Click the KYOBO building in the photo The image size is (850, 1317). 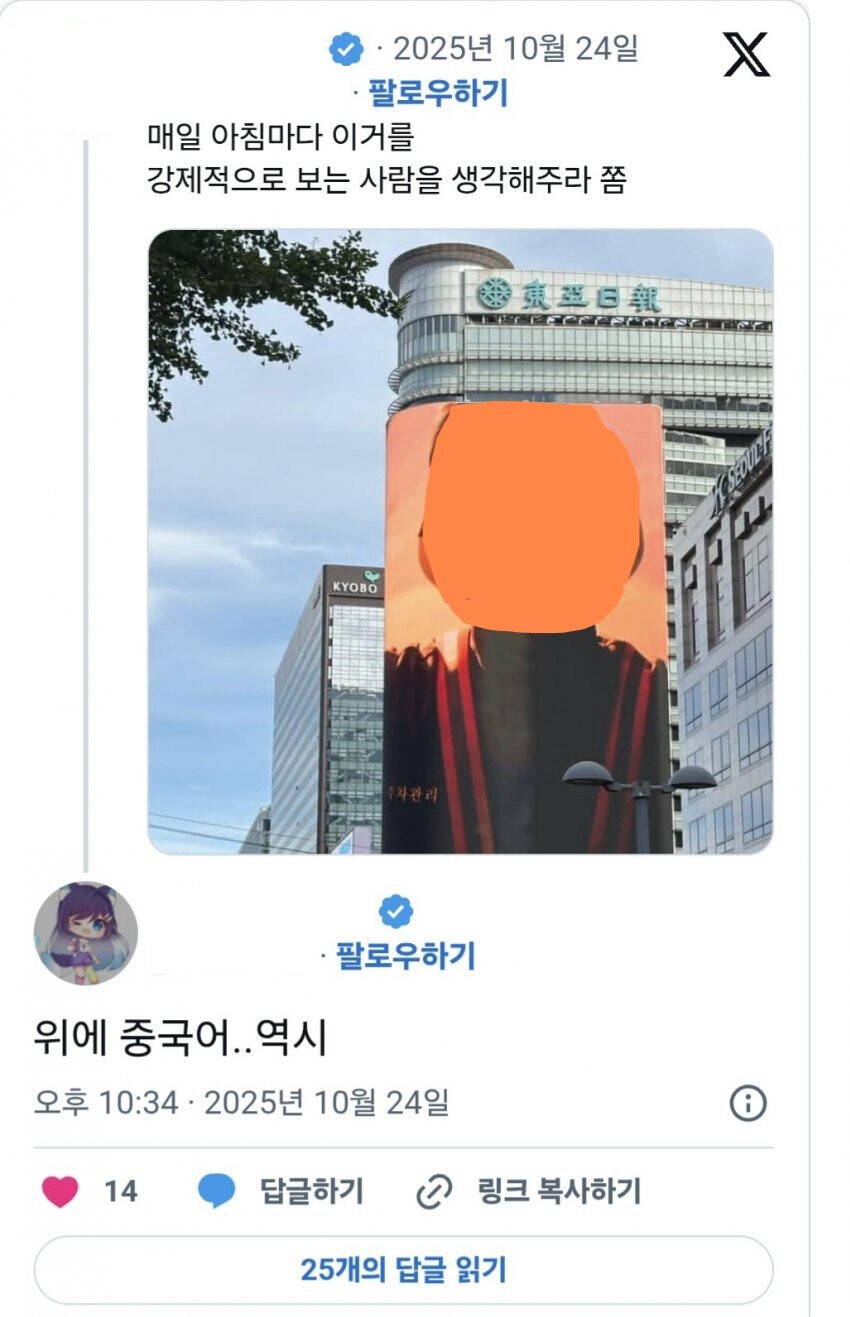[x=328, y=708]
